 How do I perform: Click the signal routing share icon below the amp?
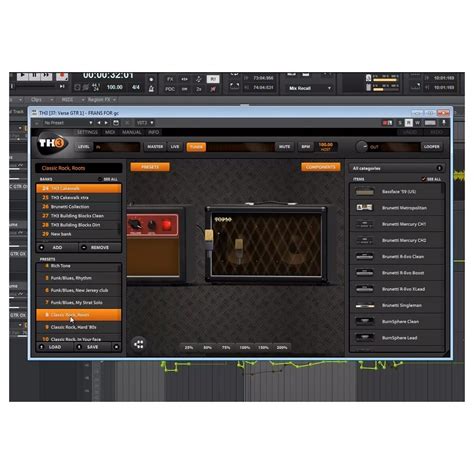click(139, 344)
